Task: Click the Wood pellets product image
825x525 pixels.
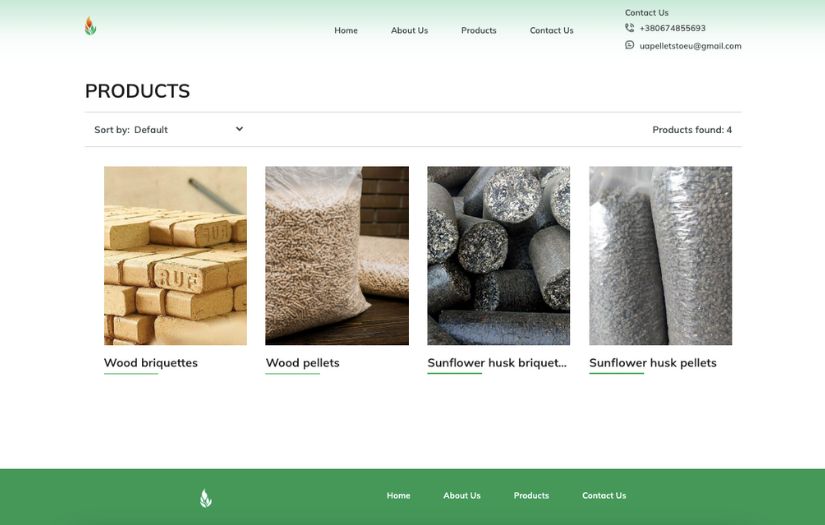Action: click(x=337, y=256)
